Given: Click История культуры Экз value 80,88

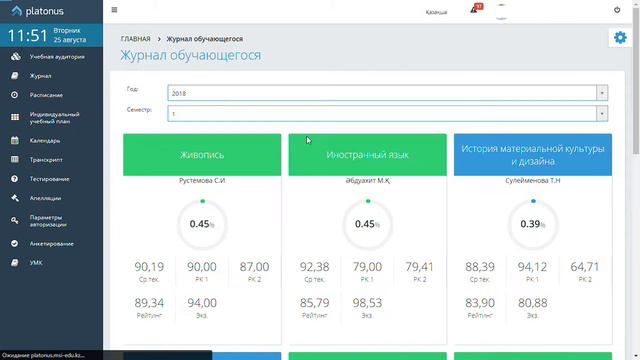Looking at the screenshot, I should [x=532, y=303].
